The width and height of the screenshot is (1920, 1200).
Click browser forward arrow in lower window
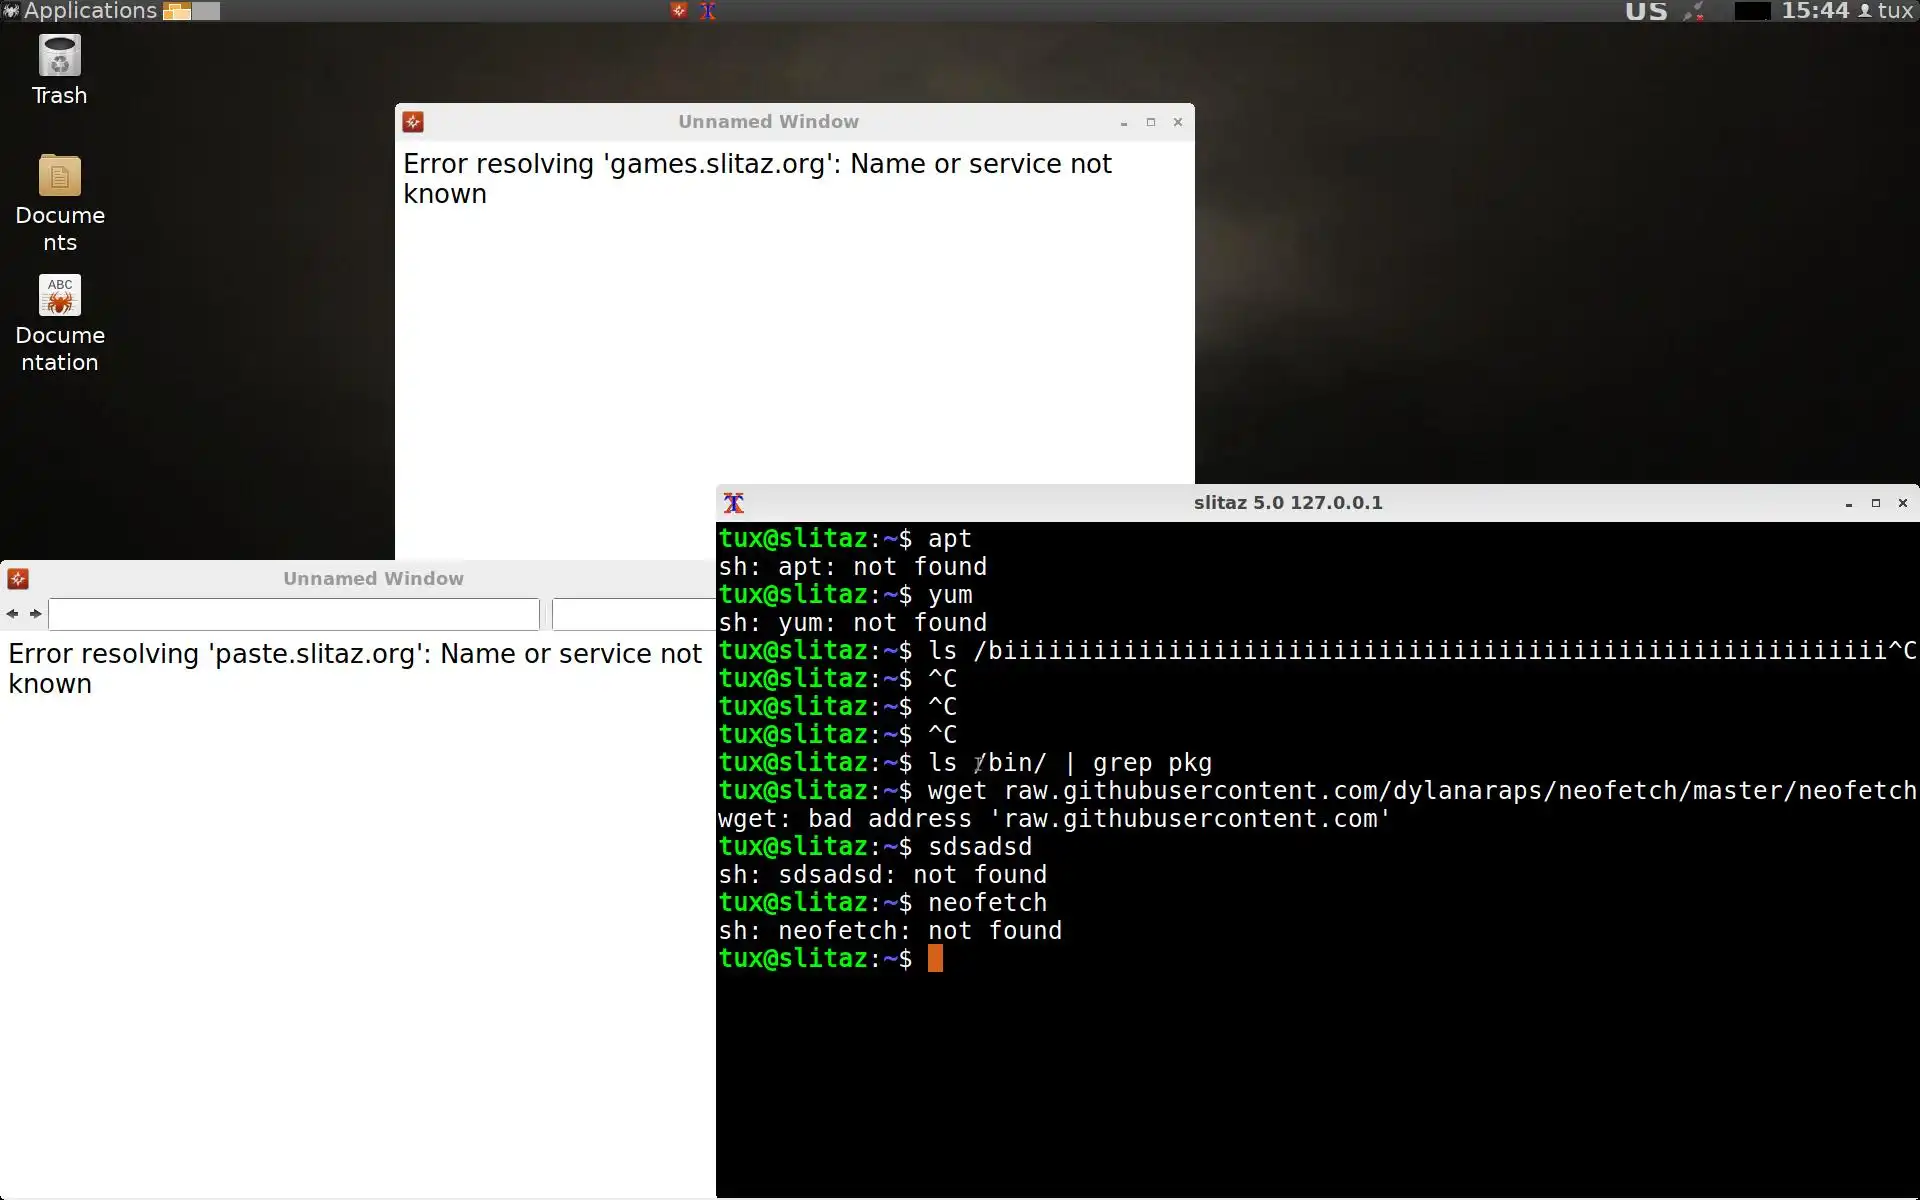coord(36,613)
